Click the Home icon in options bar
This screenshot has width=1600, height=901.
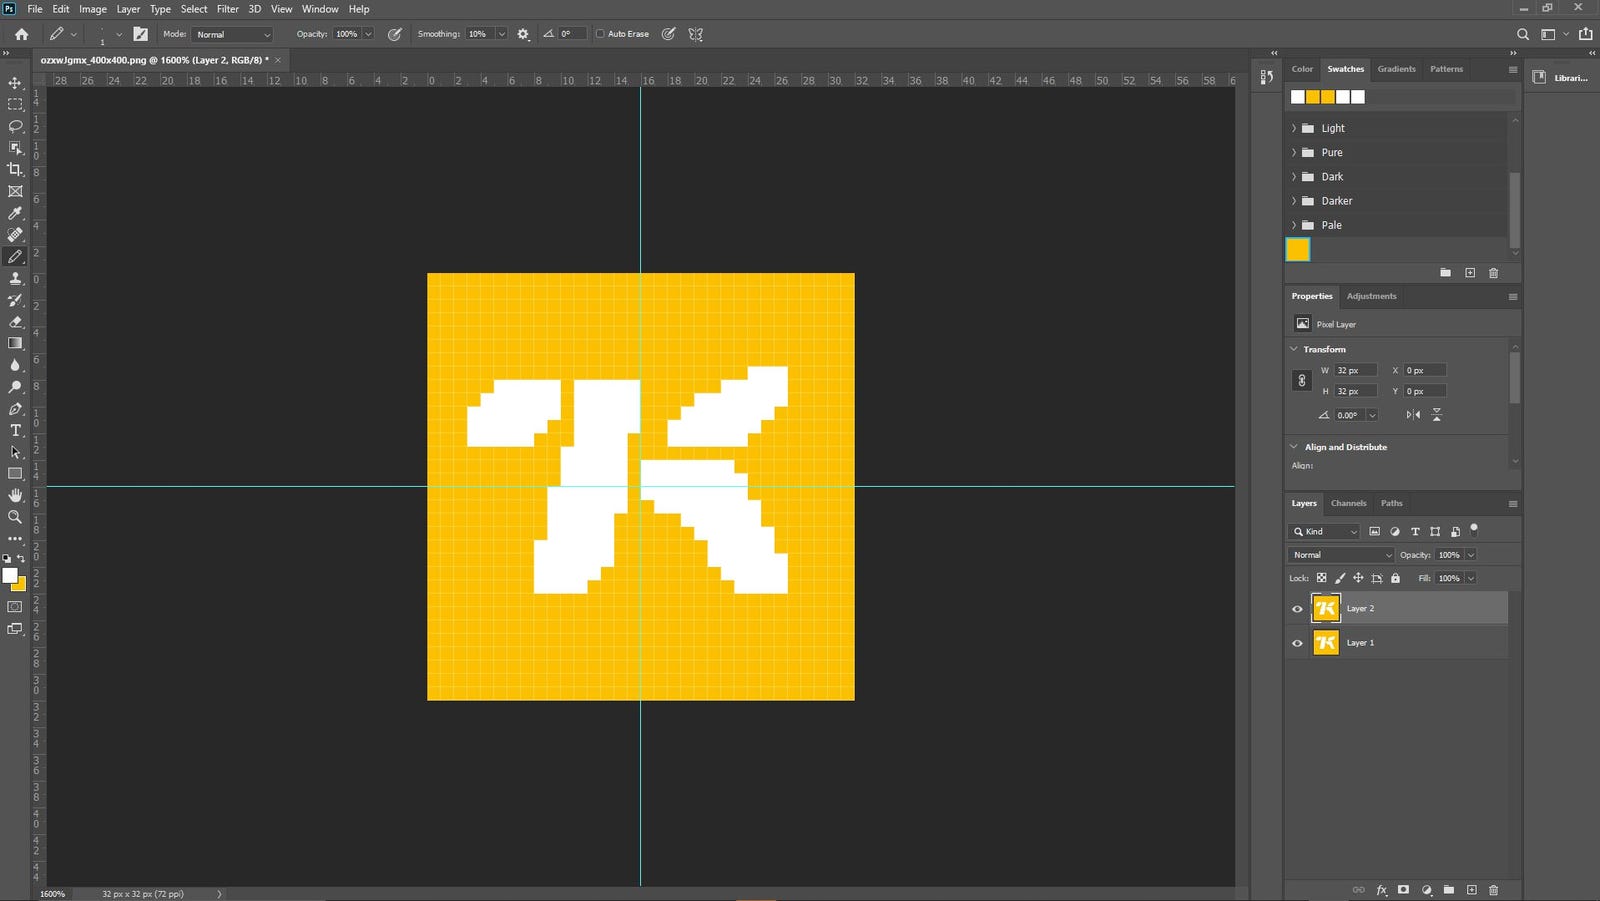(21, 34)
